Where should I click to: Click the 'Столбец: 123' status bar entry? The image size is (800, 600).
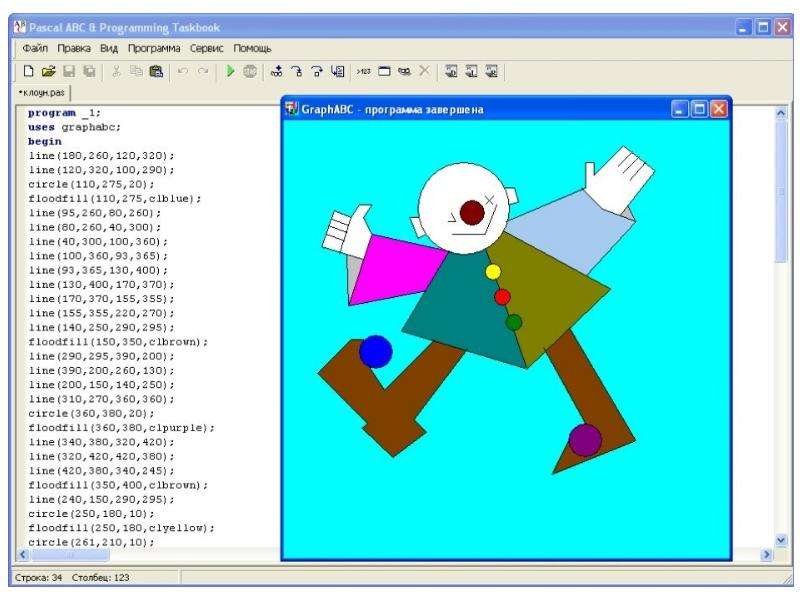(x=101, y=578)
